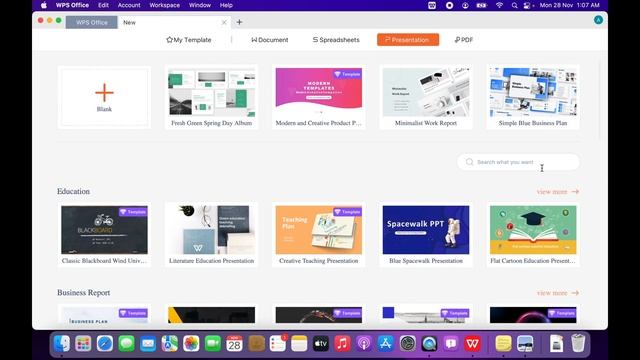The image size is (640, 360).
Task: Open Creative Teaching Presentation template
Action: [x=318, y=235]
